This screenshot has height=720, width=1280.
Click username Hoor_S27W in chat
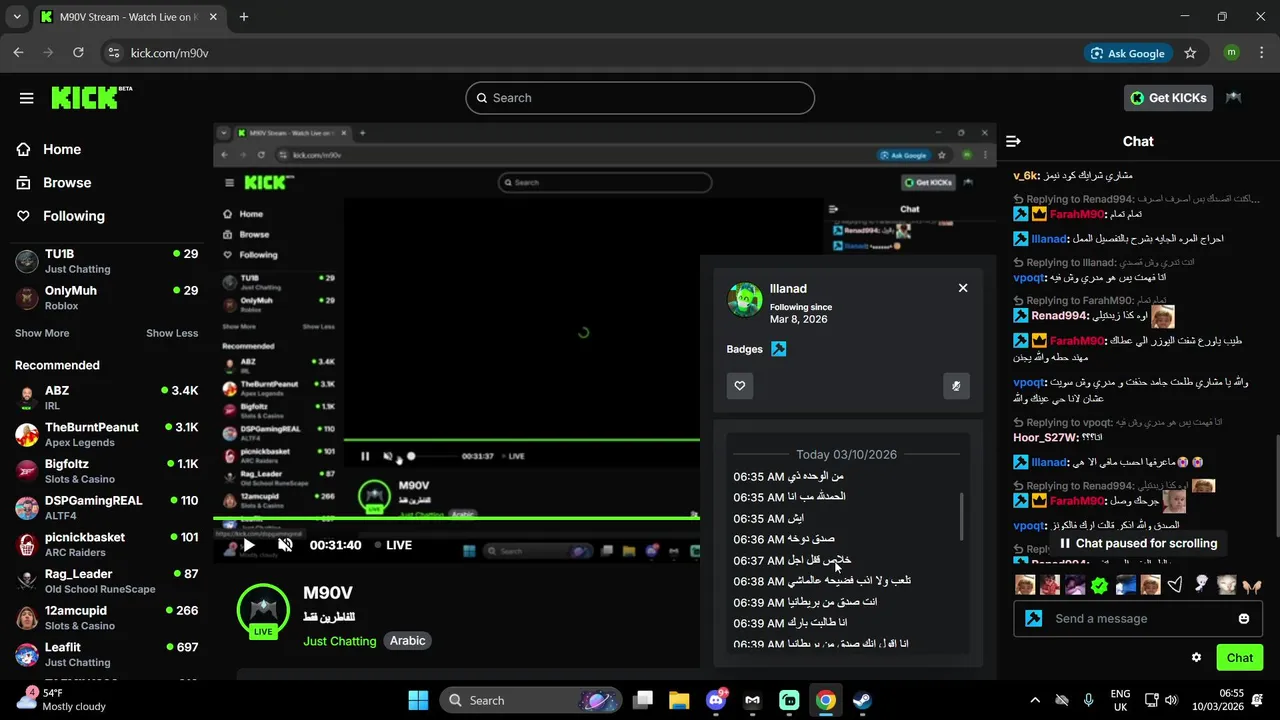coord(1045,438)
